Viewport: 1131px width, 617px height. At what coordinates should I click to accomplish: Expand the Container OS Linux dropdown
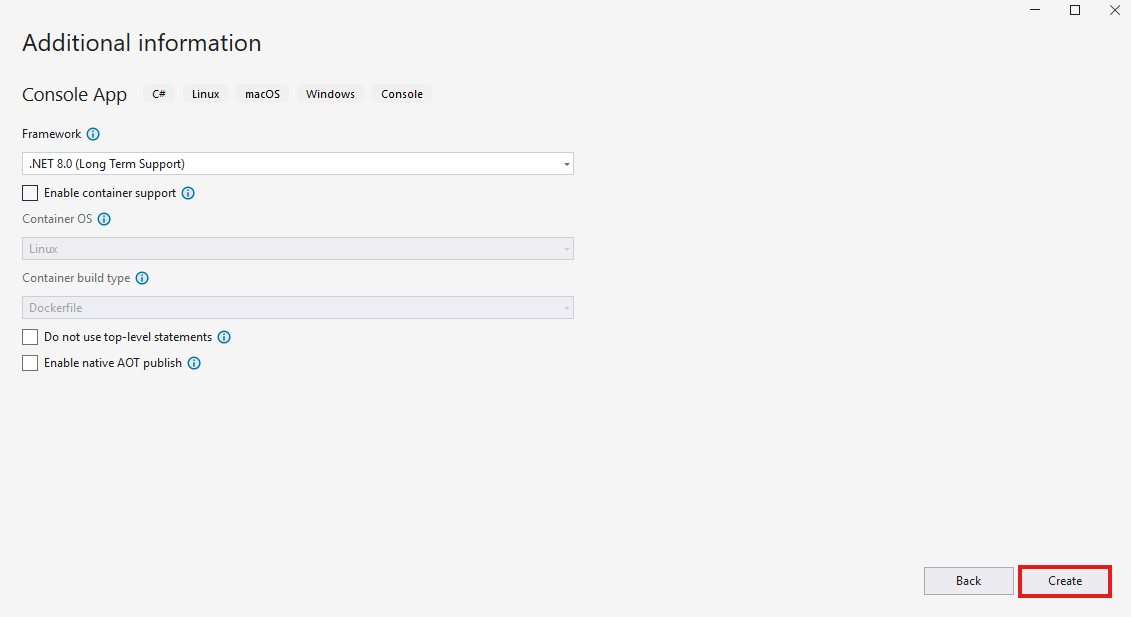point(297,249)
